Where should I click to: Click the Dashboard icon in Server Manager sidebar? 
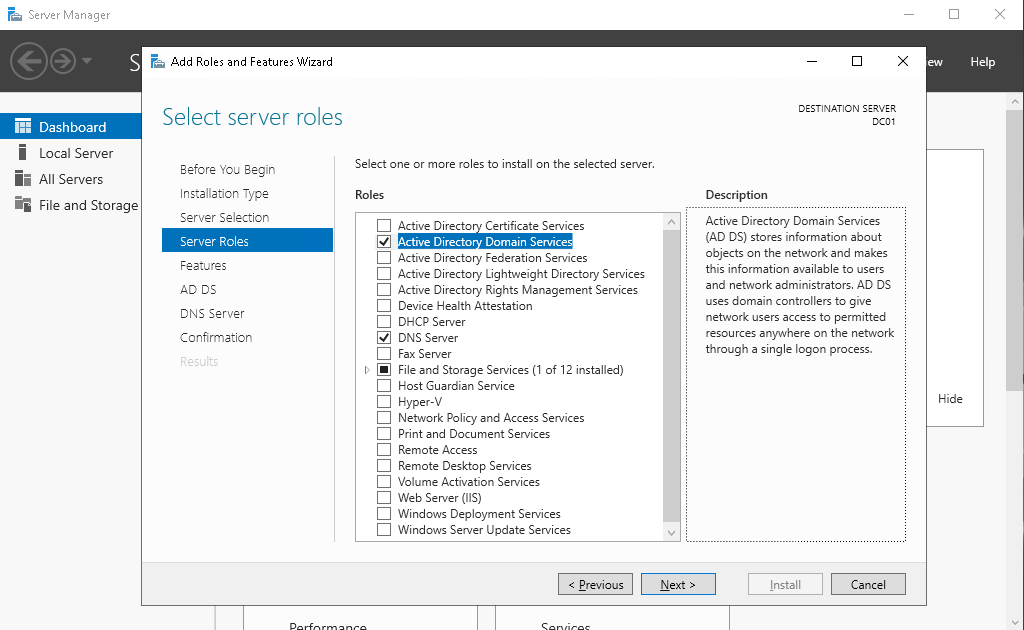(x=23, y=127)
